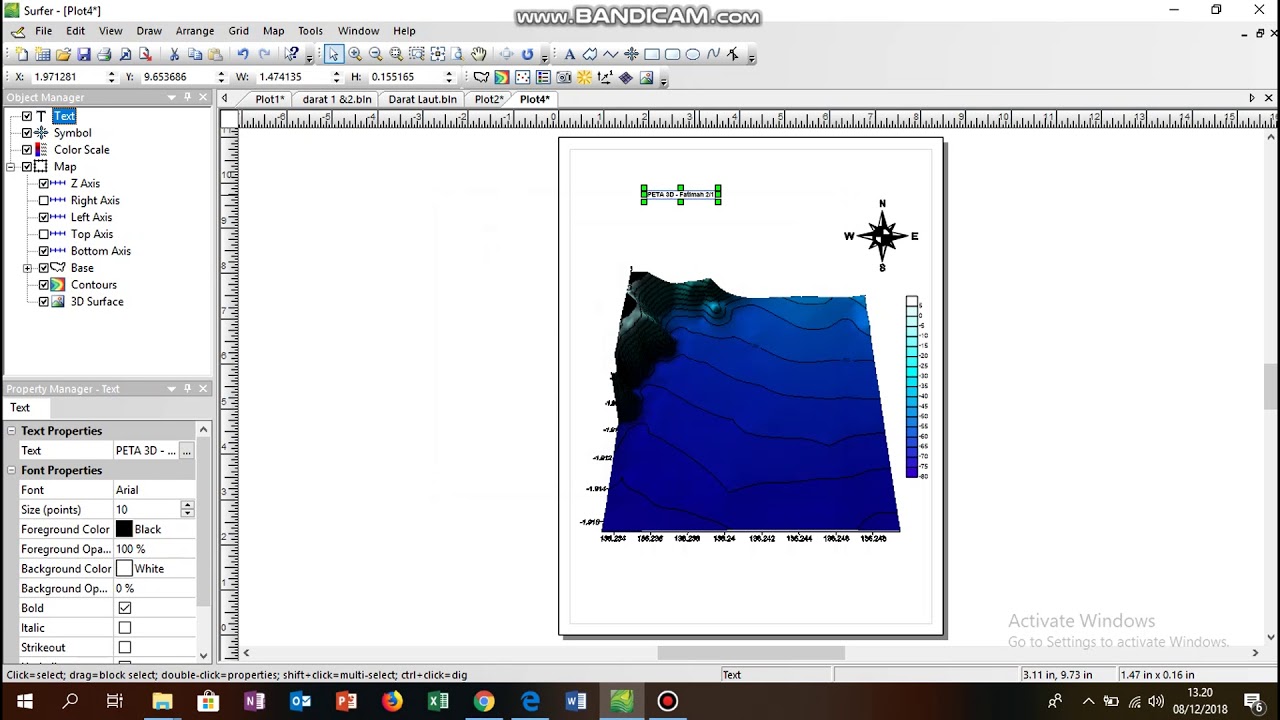
Task: Select the Polyline drawing tool
Action: [610, 54]
